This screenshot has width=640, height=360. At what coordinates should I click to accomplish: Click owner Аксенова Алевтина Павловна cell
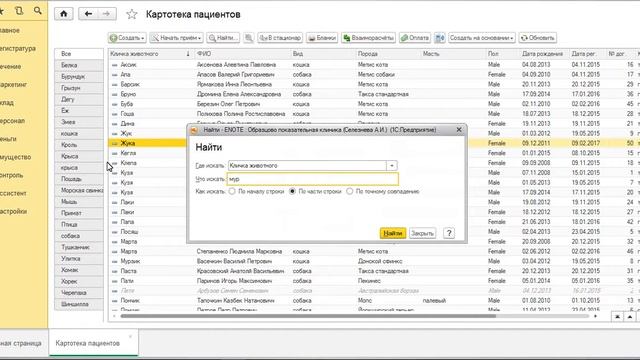[236, 64]
